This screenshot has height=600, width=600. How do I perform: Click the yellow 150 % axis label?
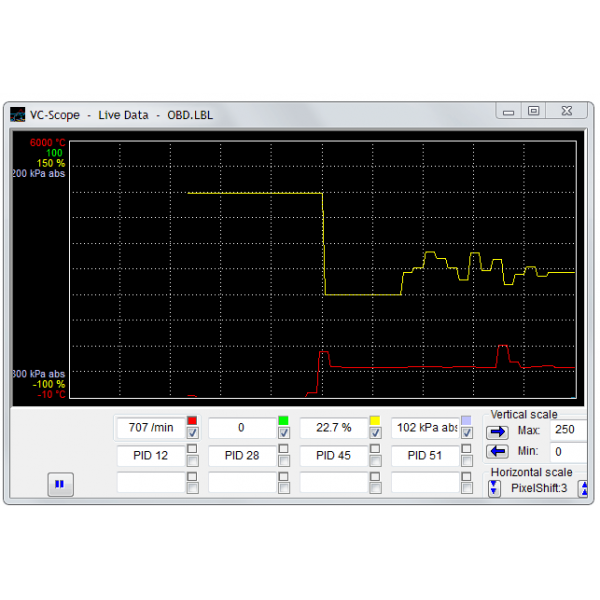[51, 163]
